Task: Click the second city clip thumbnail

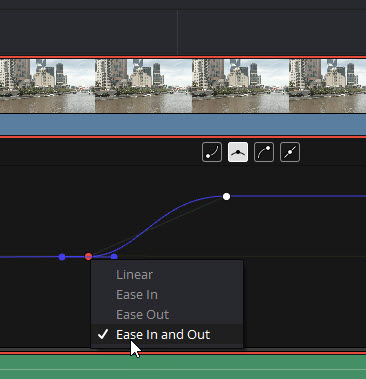Action: [x=144, y=86]
